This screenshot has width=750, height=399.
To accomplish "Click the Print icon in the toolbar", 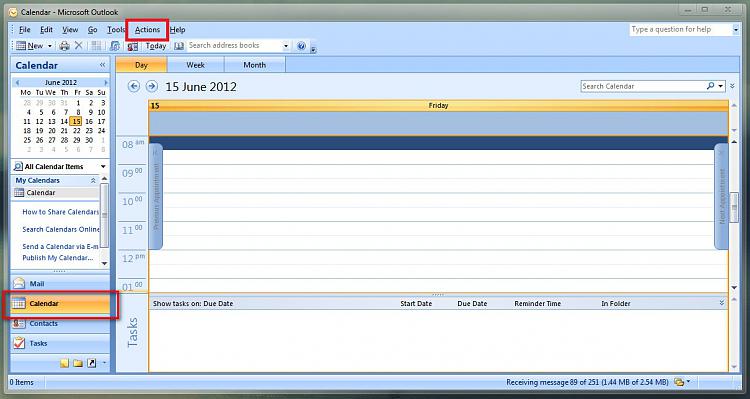I will click(x=65, y=46).
